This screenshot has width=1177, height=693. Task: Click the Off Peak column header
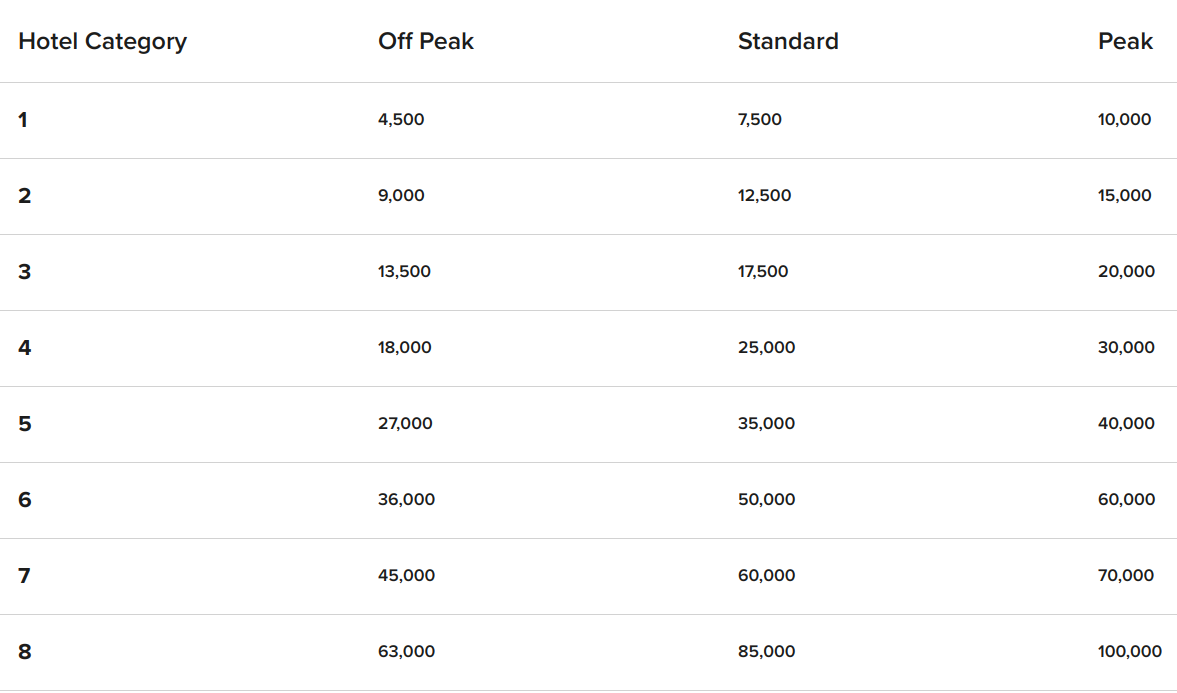pyautogui.click(x=426, y=42)
